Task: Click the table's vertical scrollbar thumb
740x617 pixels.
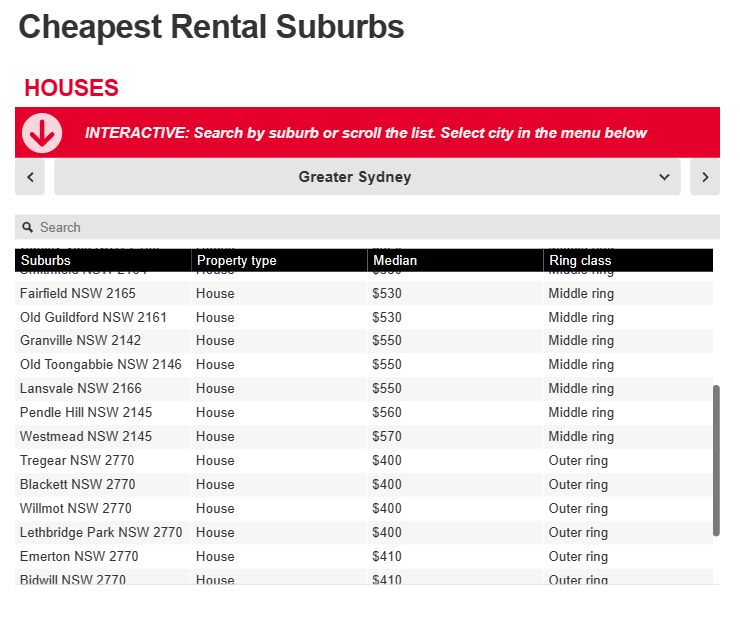Action: pyautogui.click(x=716, y=460)
